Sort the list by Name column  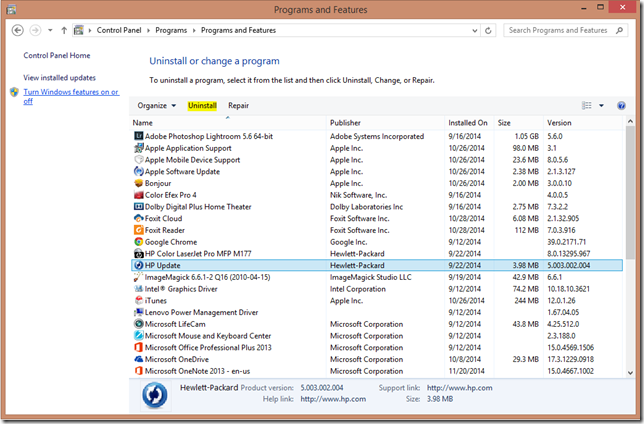pos(142,123)
